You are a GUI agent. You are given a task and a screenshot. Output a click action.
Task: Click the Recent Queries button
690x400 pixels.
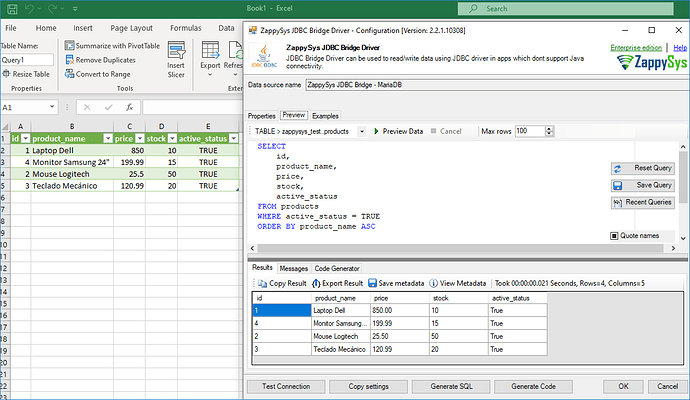coord(642,202)
